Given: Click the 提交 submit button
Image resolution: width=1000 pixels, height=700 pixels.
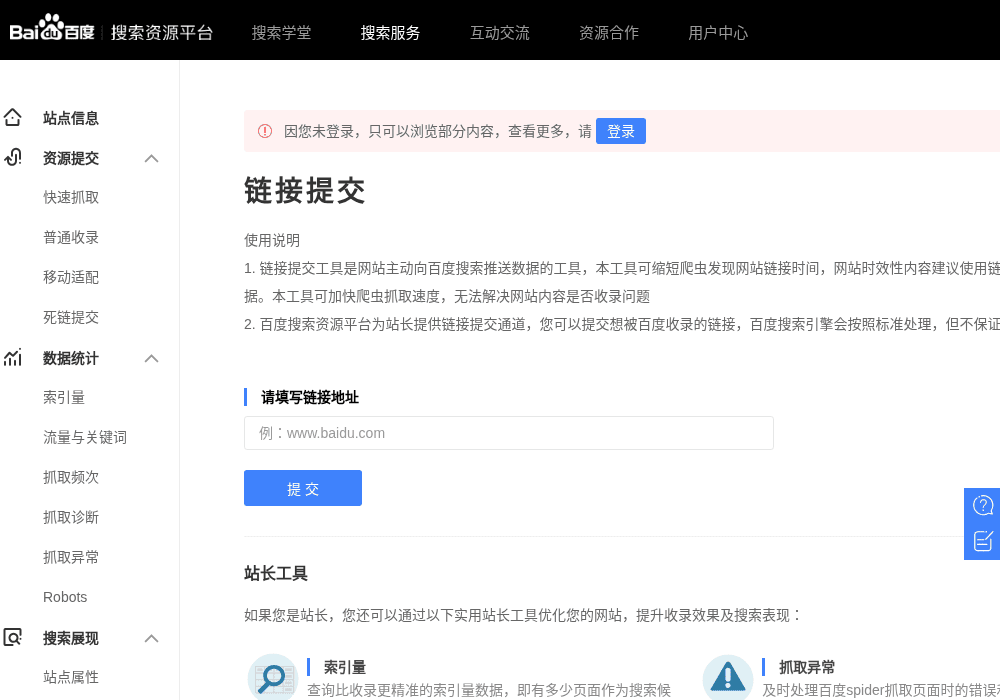Looking at the screenshot, I should pyautogui.click(x=303, y=488).
